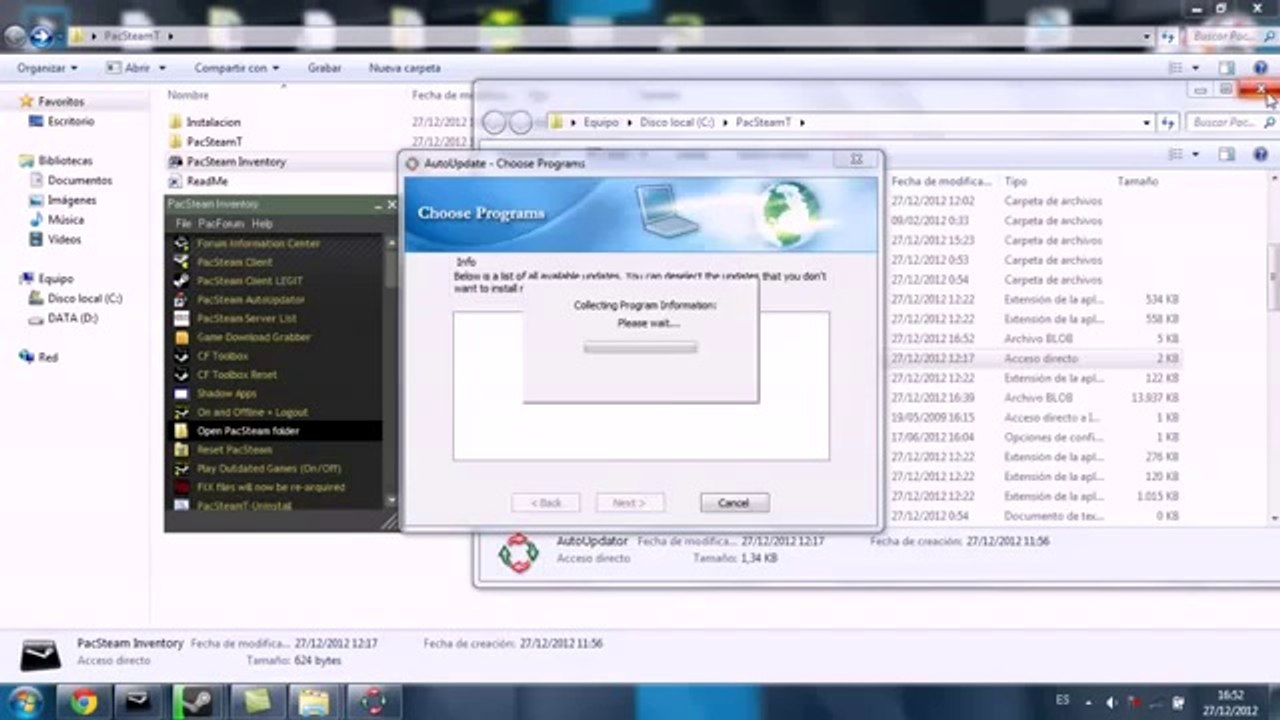1280x720 pixels.
Task: Go forward in the back Explorer window
Action: coord(41,37)
